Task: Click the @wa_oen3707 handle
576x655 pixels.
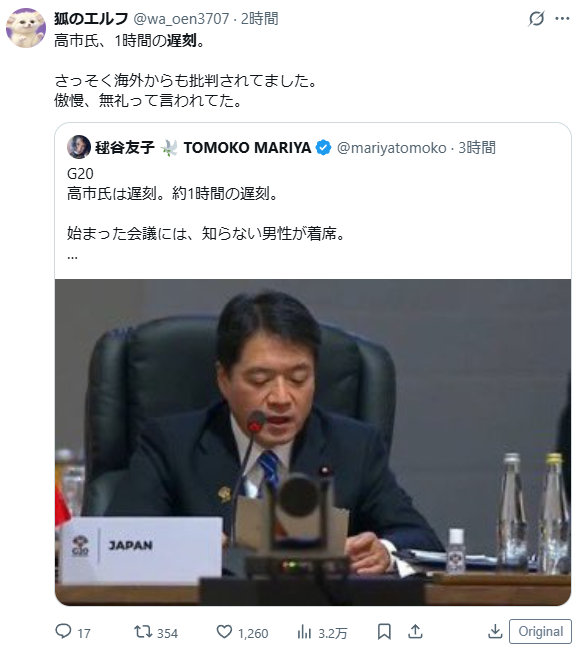Action: pos(181,18)
